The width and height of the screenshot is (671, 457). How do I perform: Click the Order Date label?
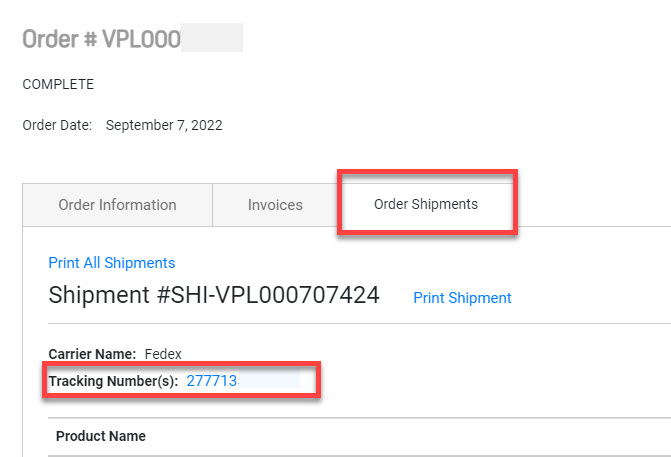[57, 126]
